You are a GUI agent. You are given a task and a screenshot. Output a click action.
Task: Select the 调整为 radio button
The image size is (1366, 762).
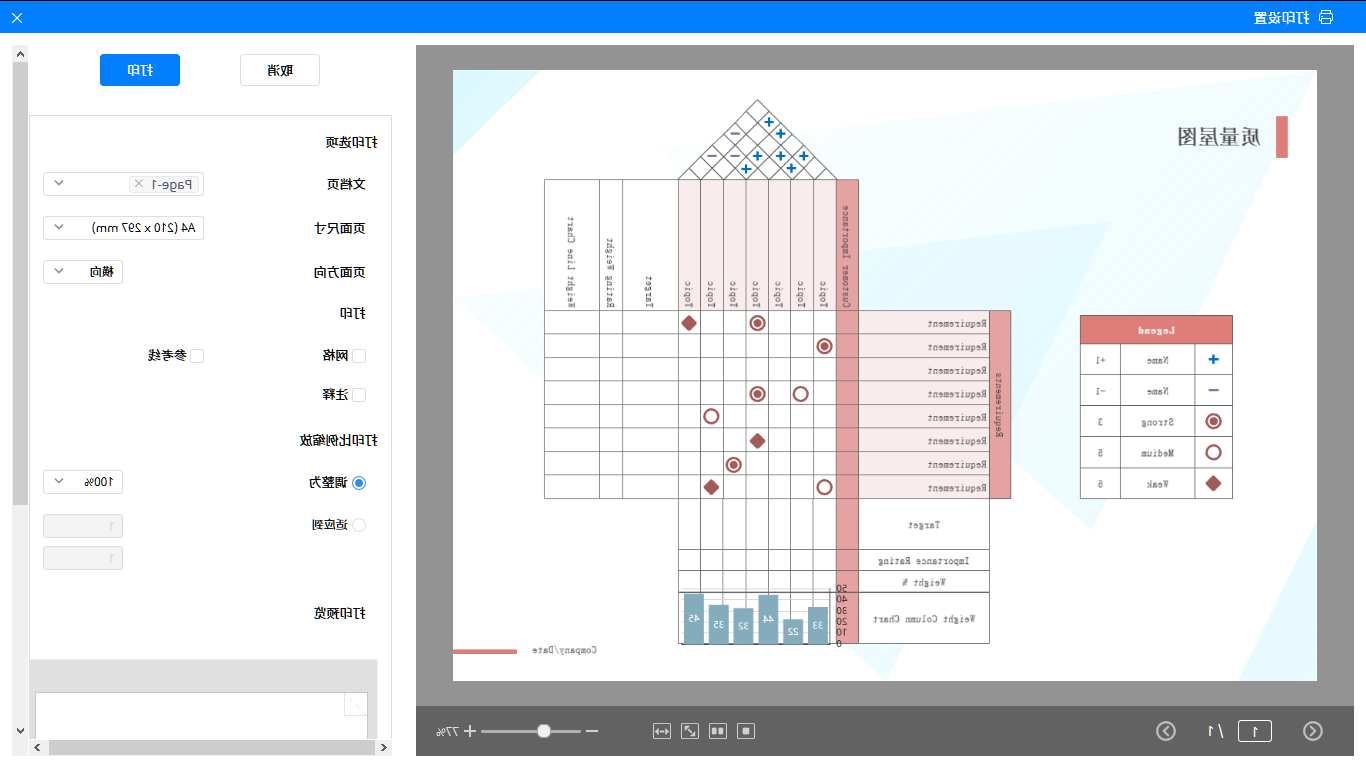tap(359, 482)
